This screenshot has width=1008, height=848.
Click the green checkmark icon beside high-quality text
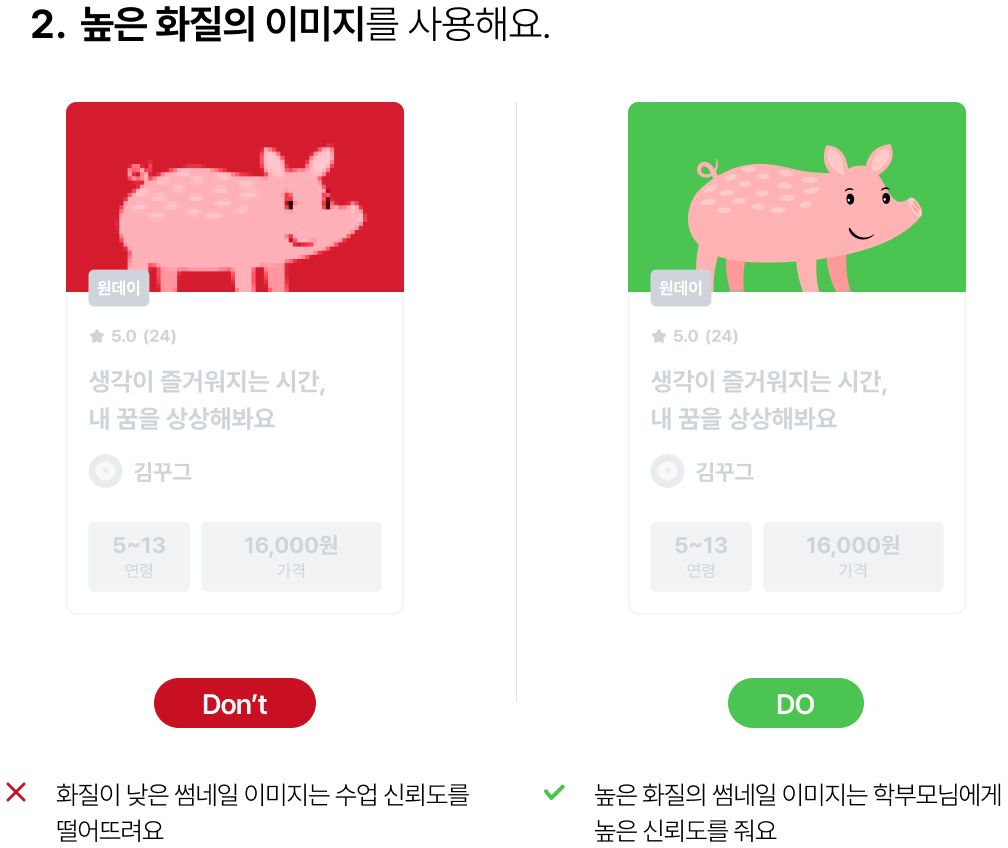pyautogui.click(x=554, y=792)
